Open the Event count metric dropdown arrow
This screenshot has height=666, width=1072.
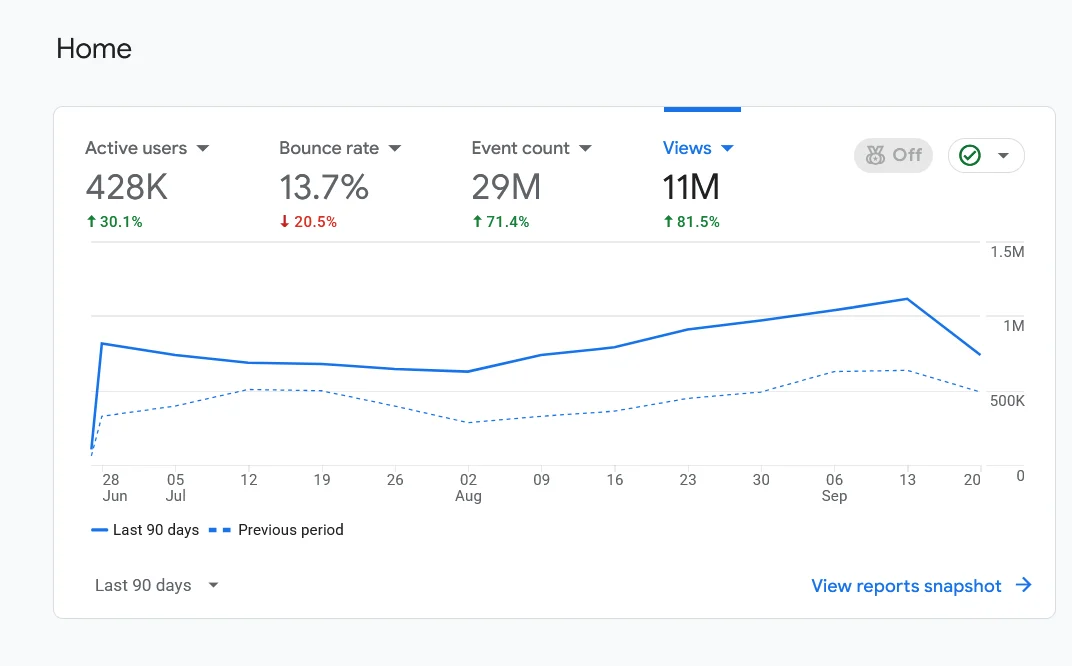(x=585, y=148)
